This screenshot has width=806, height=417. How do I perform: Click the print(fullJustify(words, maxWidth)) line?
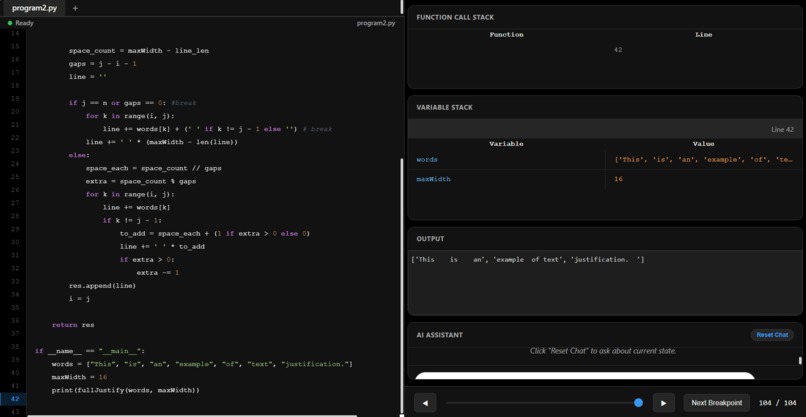(x=125, y=390)
